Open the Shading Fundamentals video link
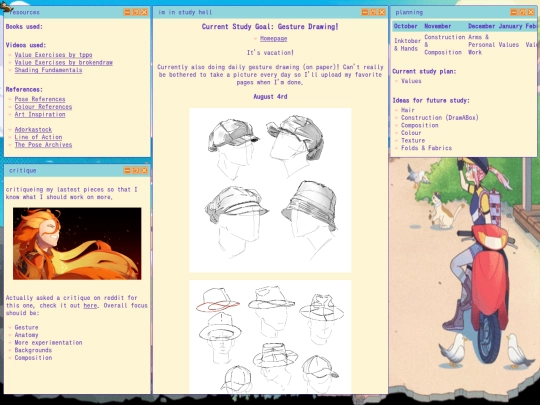This screenshot has height=405, width=540. point(48,70)
